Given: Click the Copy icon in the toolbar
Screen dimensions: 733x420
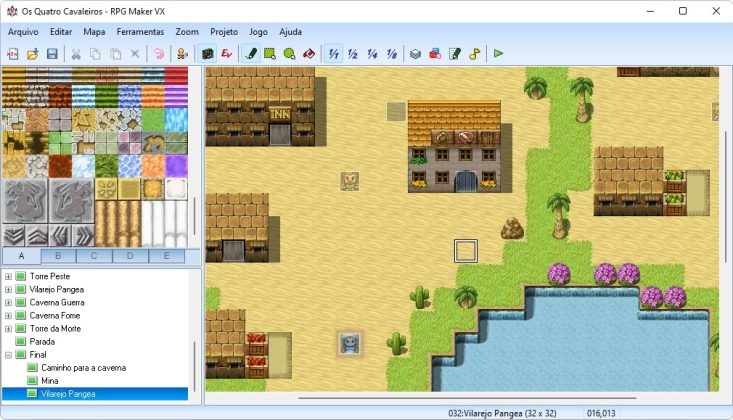Looking at the screenshot, I should click(95, 54).
